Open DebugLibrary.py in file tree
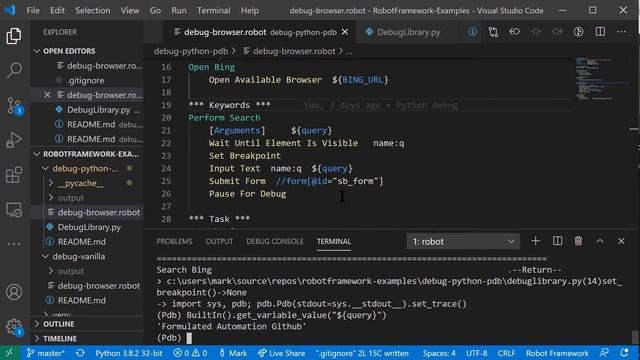The height and width of the screenshot is (360, 640). coord(89,227)
